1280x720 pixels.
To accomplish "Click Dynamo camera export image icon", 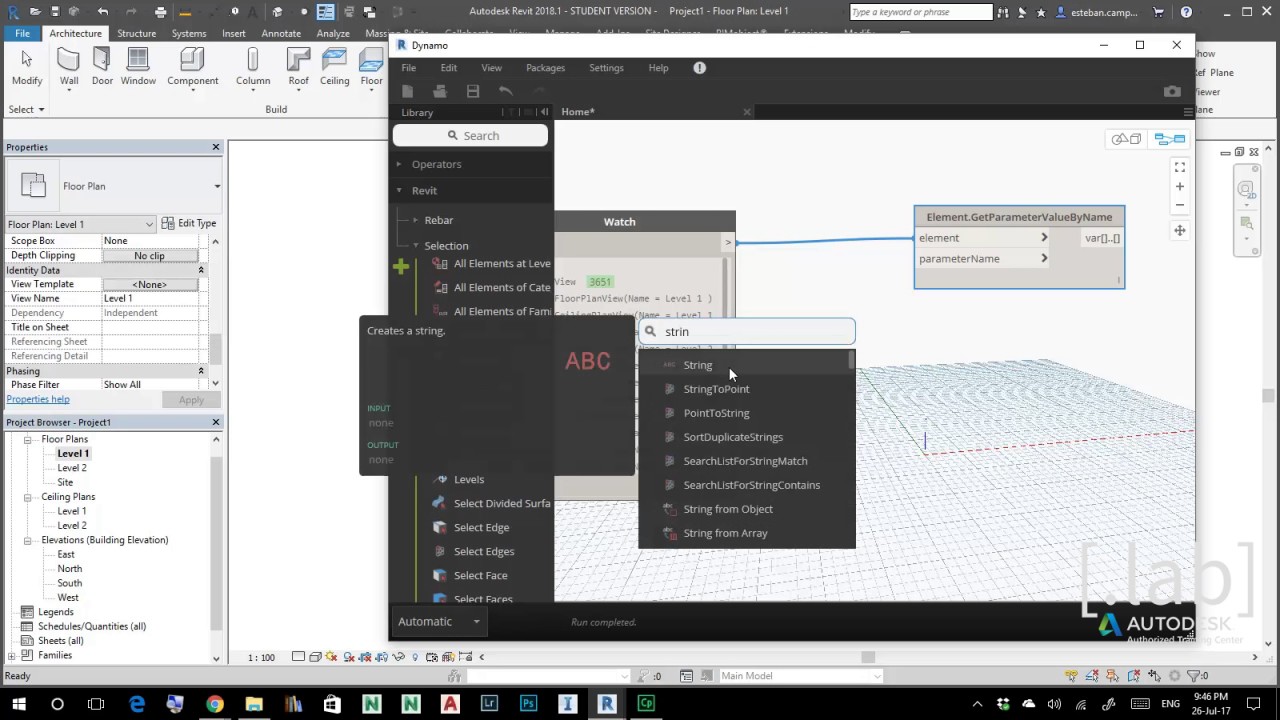I will (1172, 91).
